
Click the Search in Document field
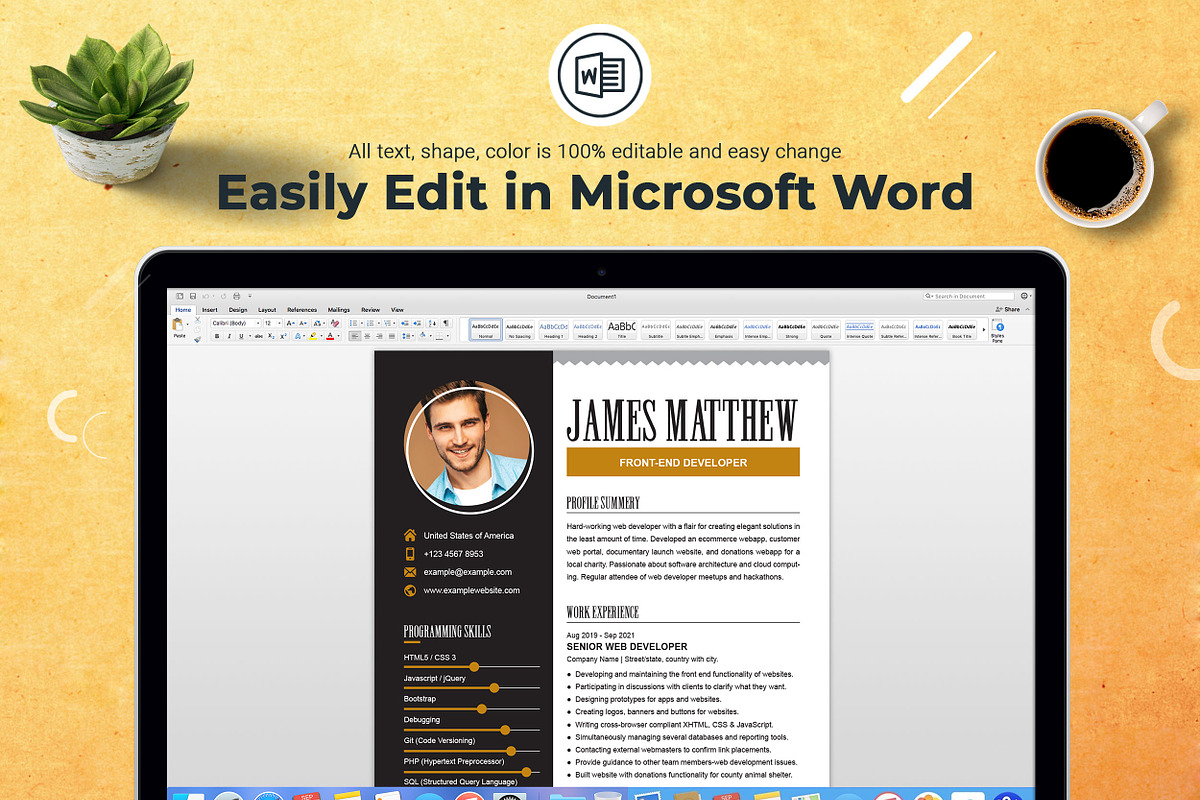tap(969, 296)
